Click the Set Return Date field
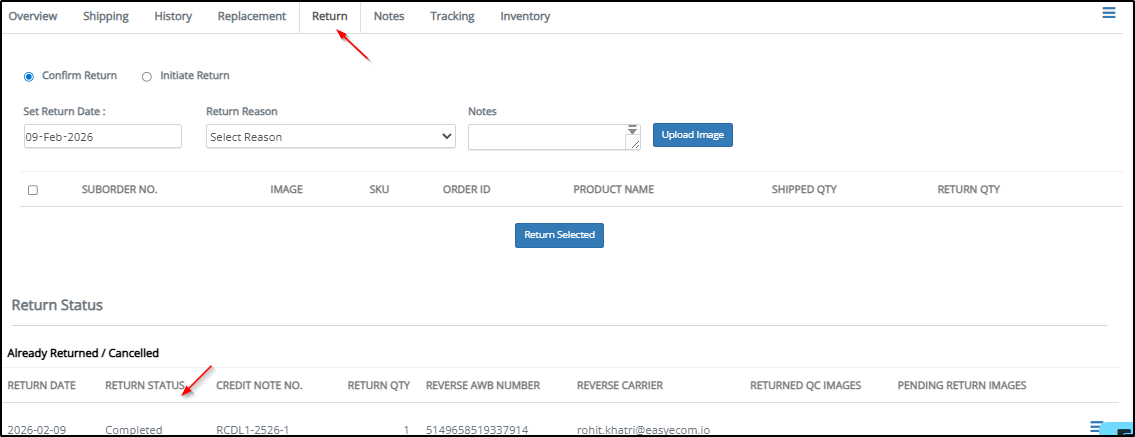The height and width of the screenshot is (437, 1135). coord(102,137)
